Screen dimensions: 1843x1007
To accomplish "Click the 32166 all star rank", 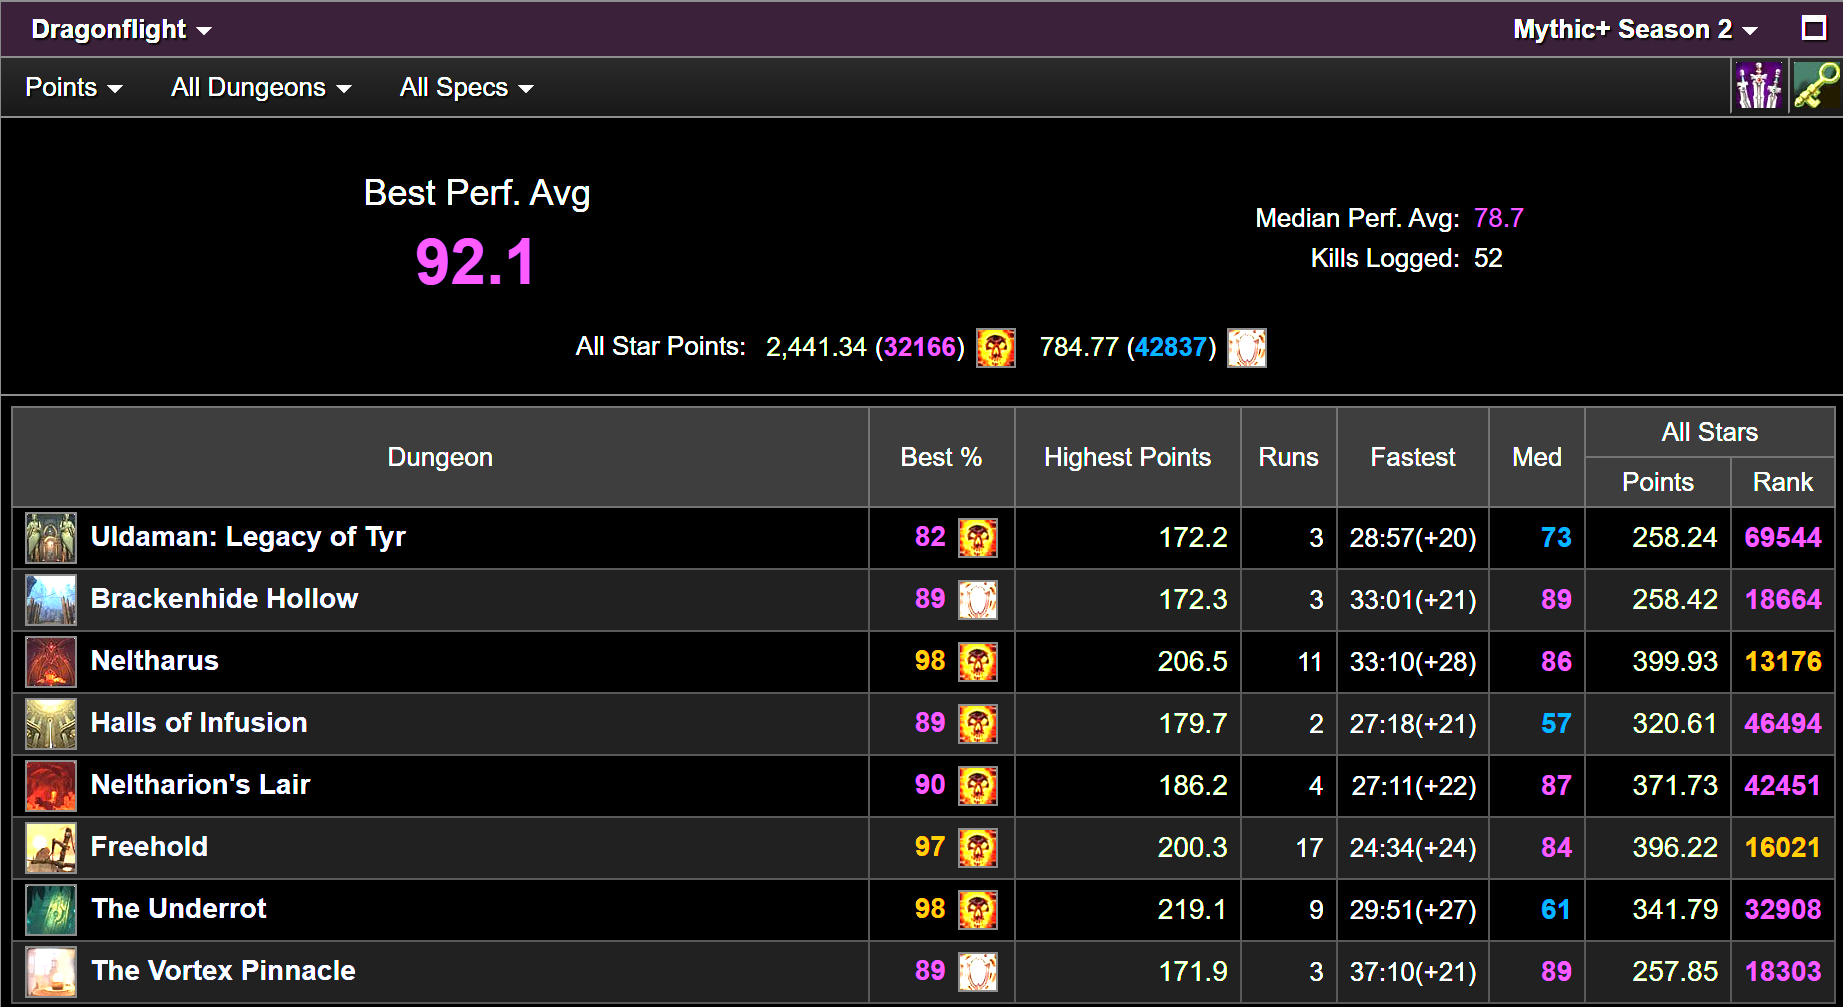I will click(920, 347).
